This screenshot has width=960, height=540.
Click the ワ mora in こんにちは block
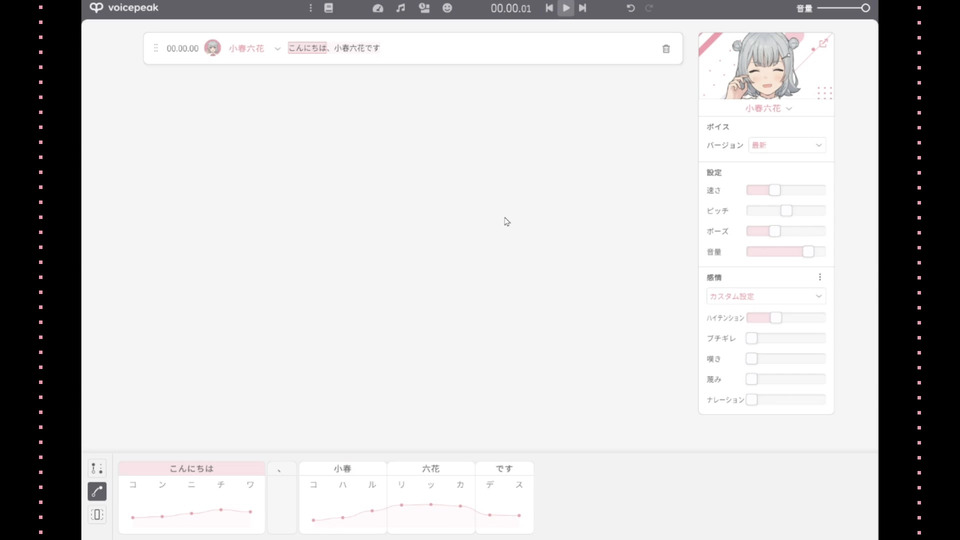250,484
